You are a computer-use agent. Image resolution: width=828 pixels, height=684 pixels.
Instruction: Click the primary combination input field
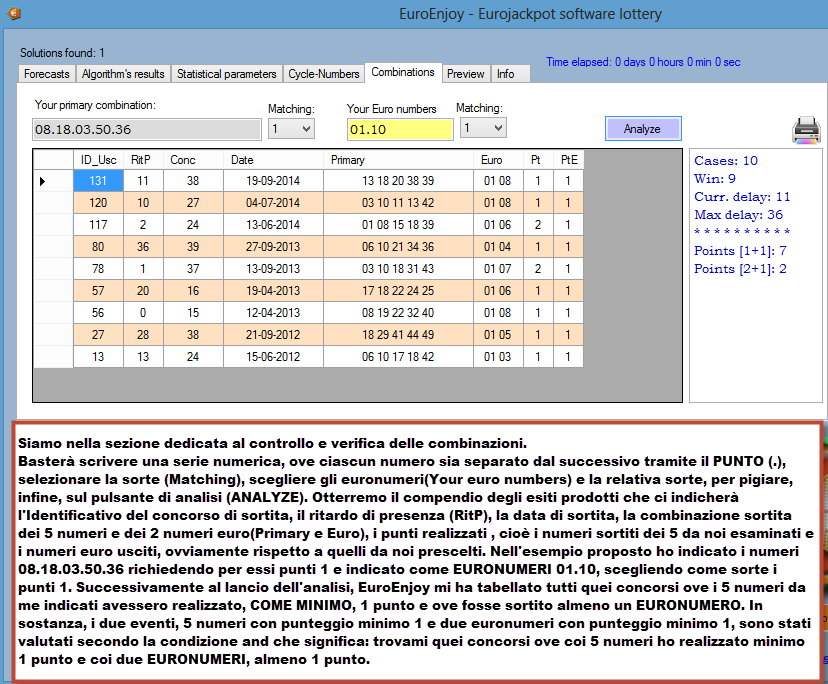tap(147, 129)
